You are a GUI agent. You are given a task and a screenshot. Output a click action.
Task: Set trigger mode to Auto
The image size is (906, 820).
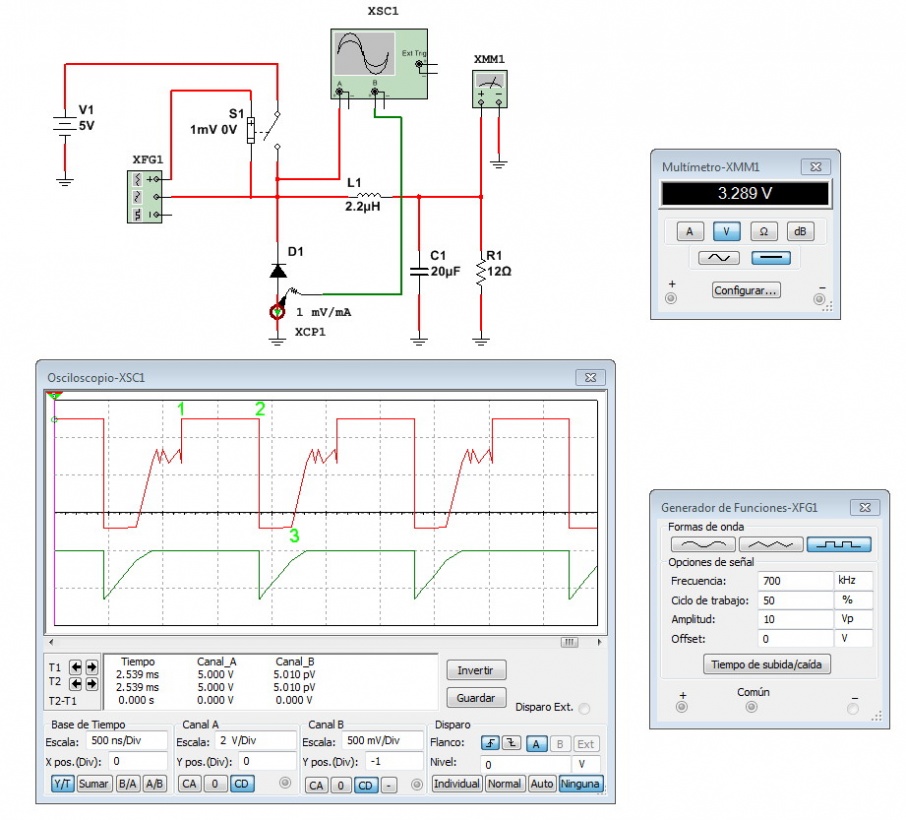(542, 784)
